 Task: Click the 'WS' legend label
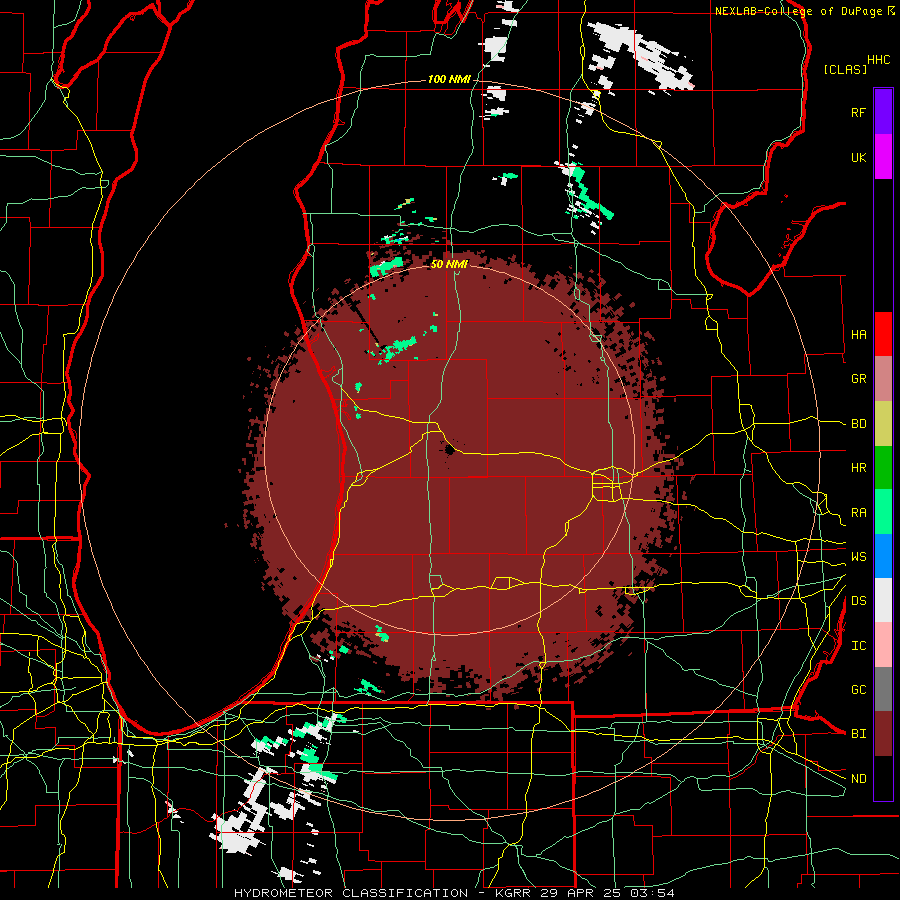[x=859, y=557]
